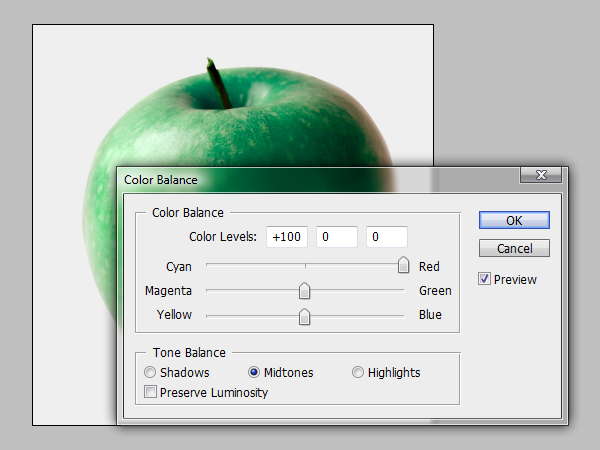Click the Blue label
The image size is (600, 450).
pos(430,315)
